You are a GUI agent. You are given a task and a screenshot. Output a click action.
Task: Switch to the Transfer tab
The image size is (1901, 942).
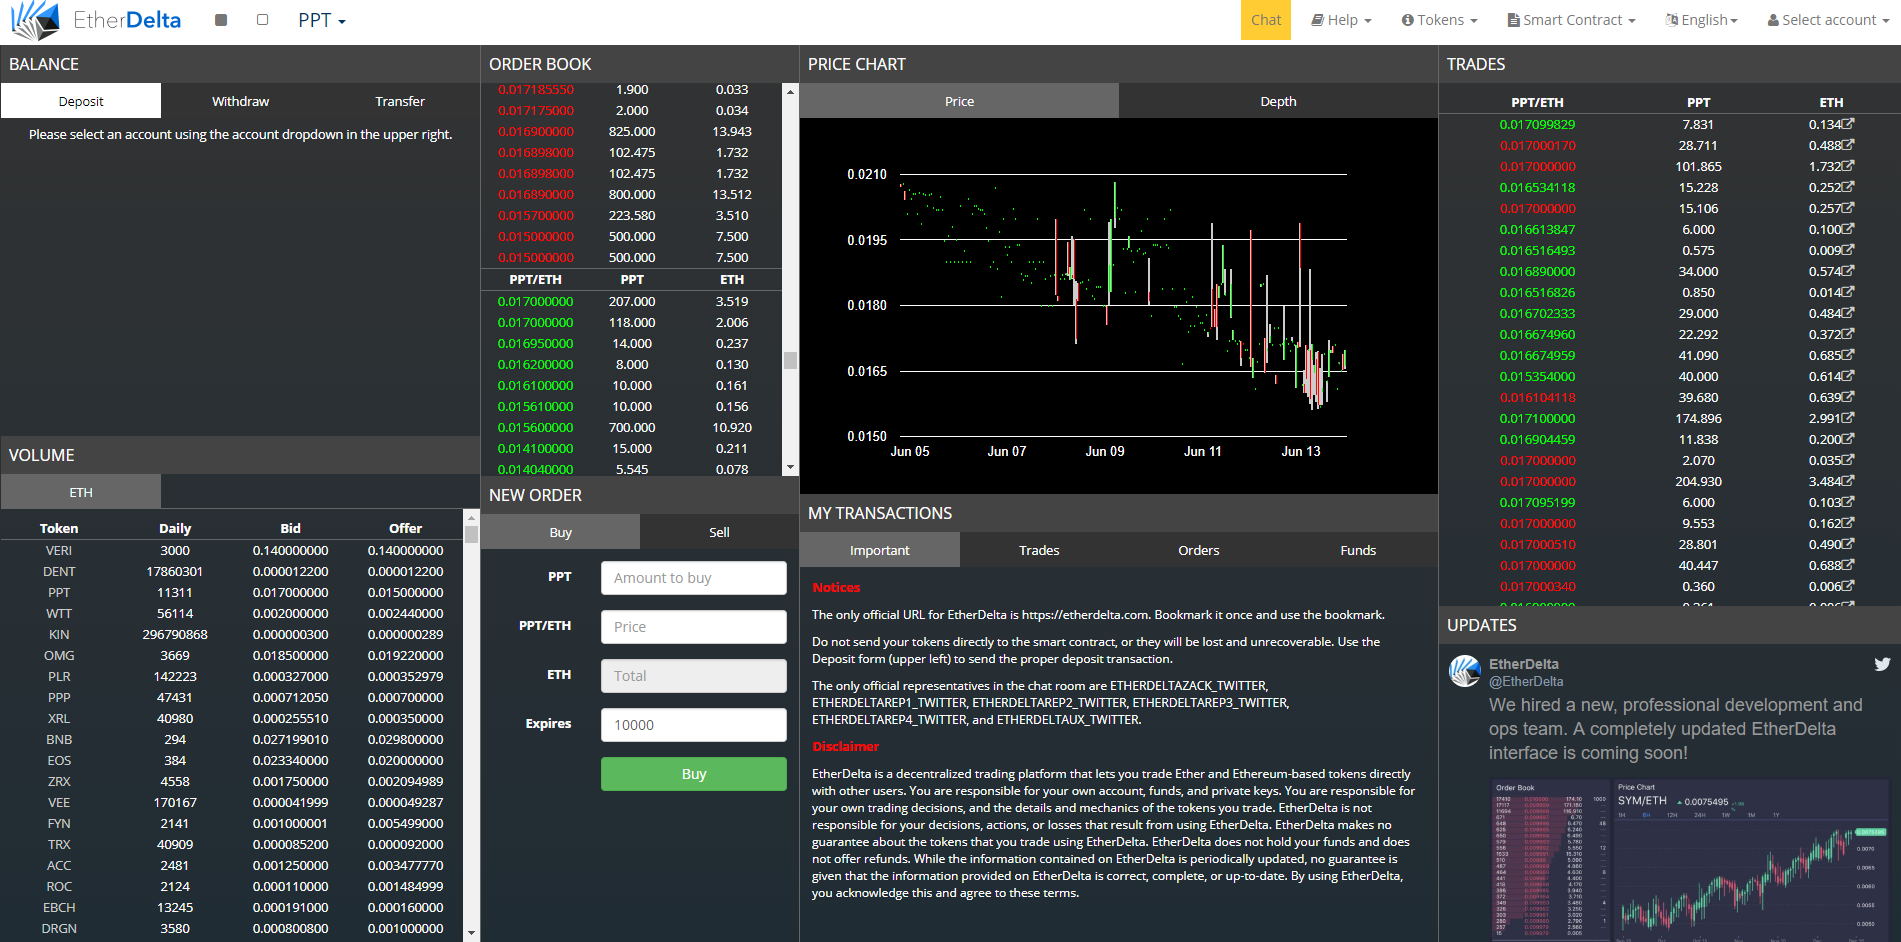click(x=400, y=101)
